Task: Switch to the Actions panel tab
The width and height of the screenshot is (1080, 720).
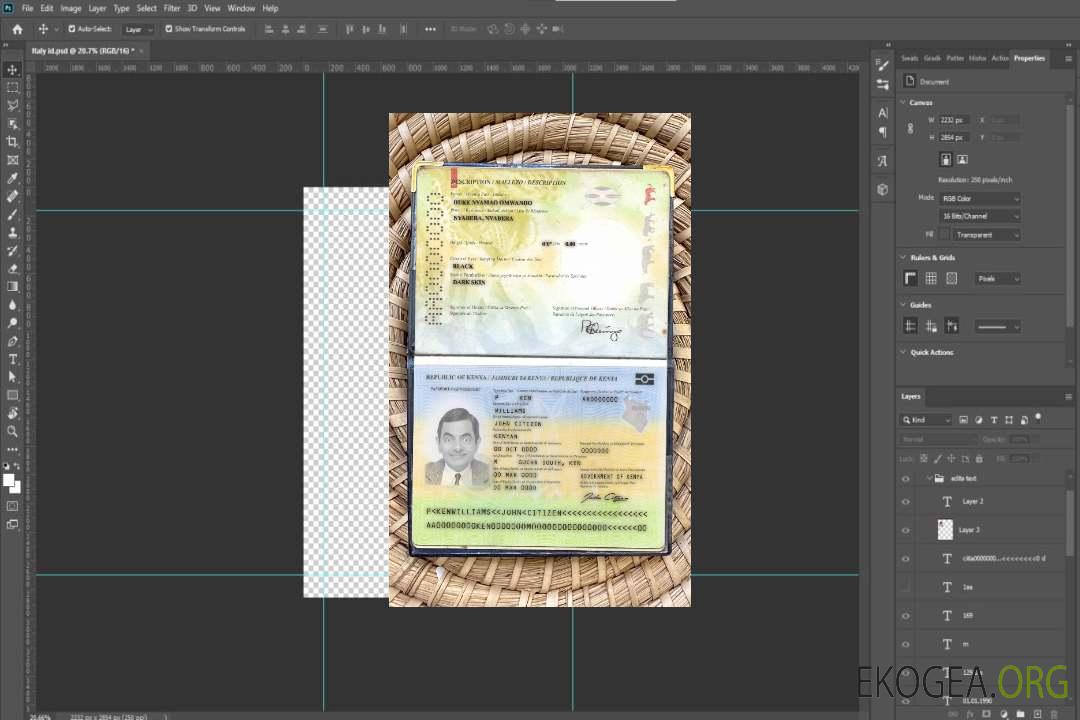Action: (1000, 59)
